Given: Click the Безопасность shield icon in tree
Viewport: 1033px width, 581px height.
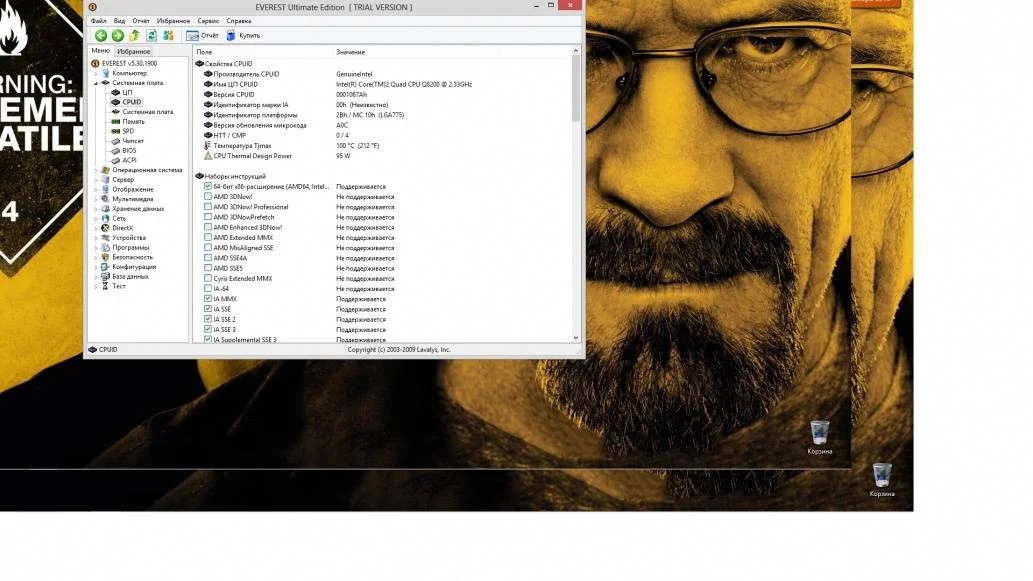Looking at the screenshot, I should pyautogui.click(x=105, y=257).
